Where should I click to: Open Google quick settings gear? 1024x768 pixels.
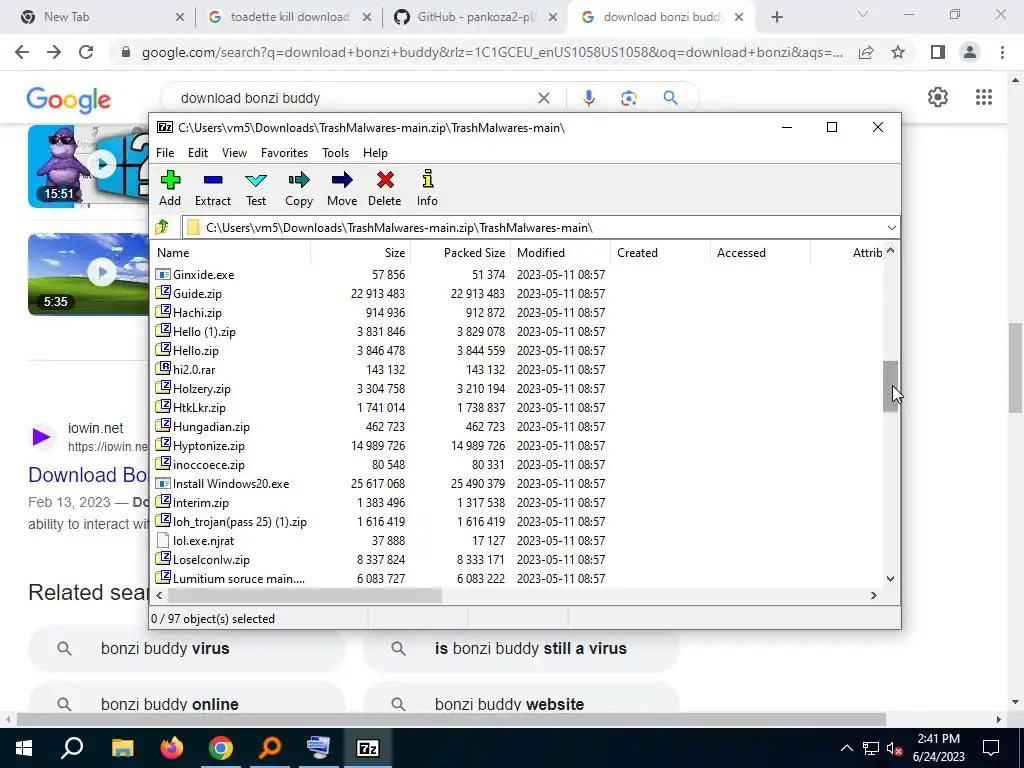coord(938,97)
